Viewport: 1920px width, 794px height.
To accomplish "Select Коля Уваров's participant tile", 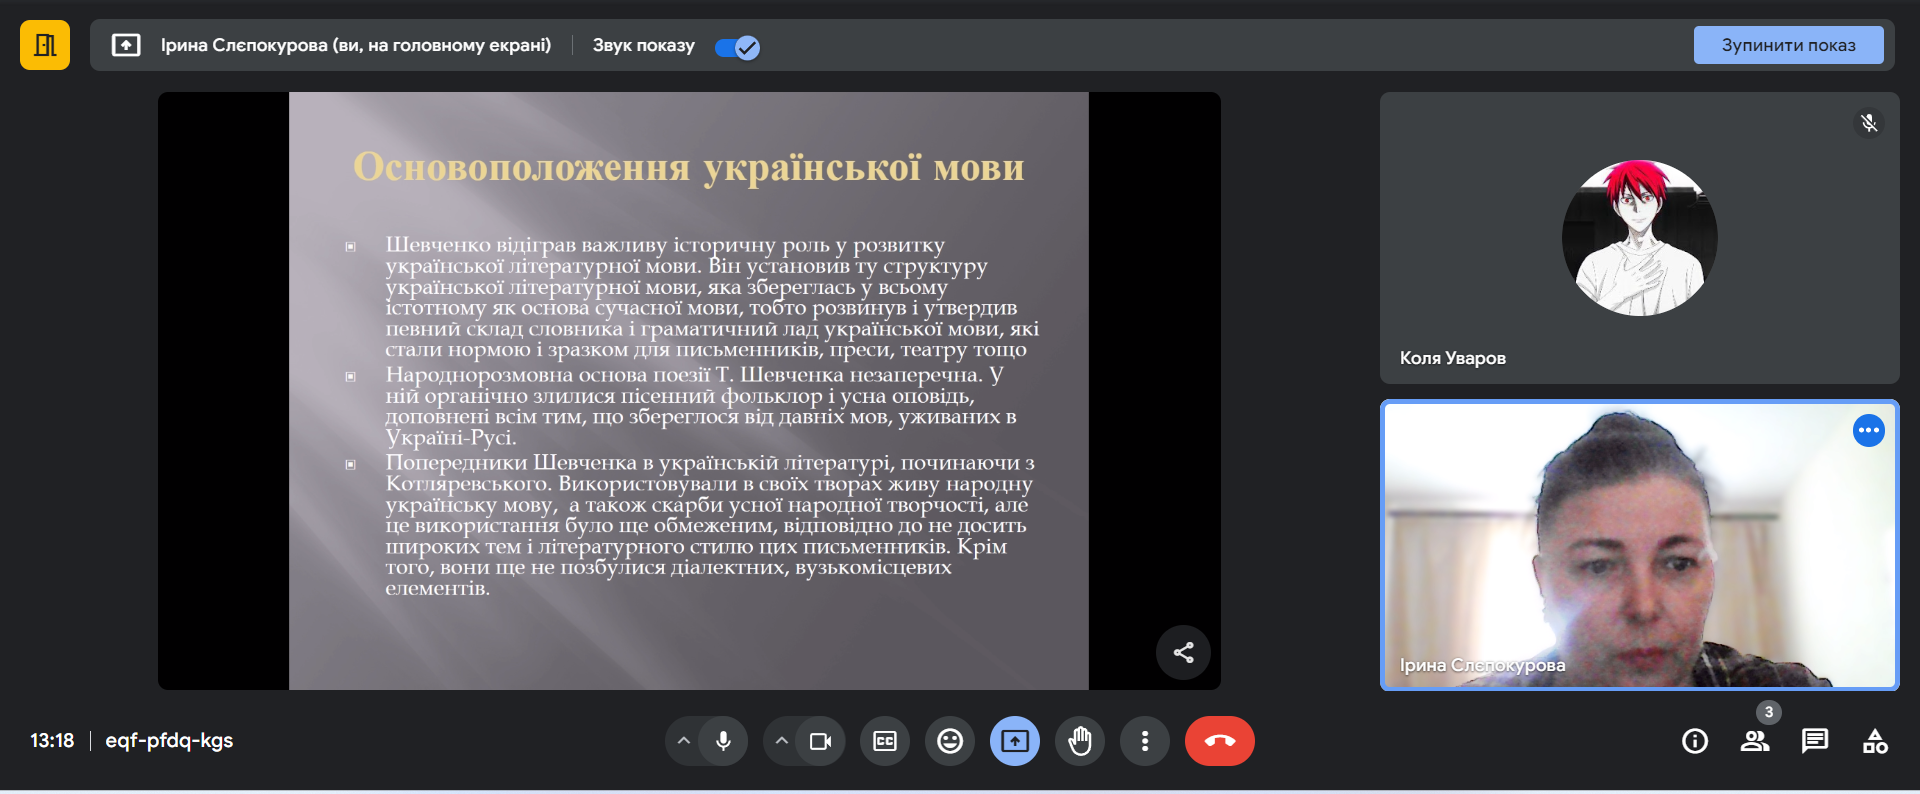I will [1639, 238].
